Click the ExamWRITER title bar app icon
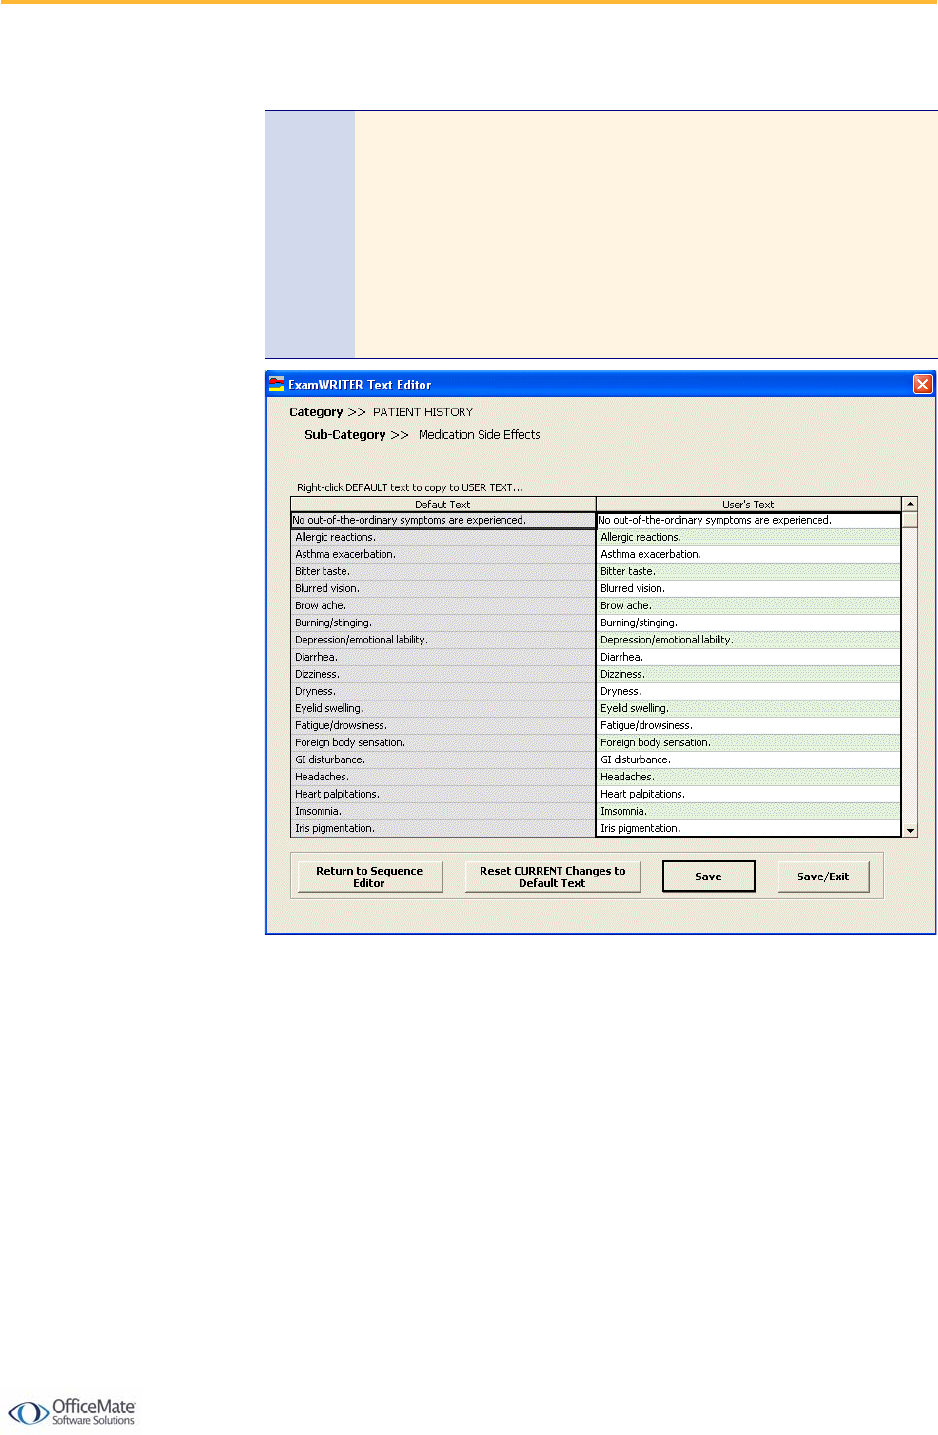Image resolution: width=938 pixels, height=1435 pixels. pyautogui.click(x=277, y=384)
